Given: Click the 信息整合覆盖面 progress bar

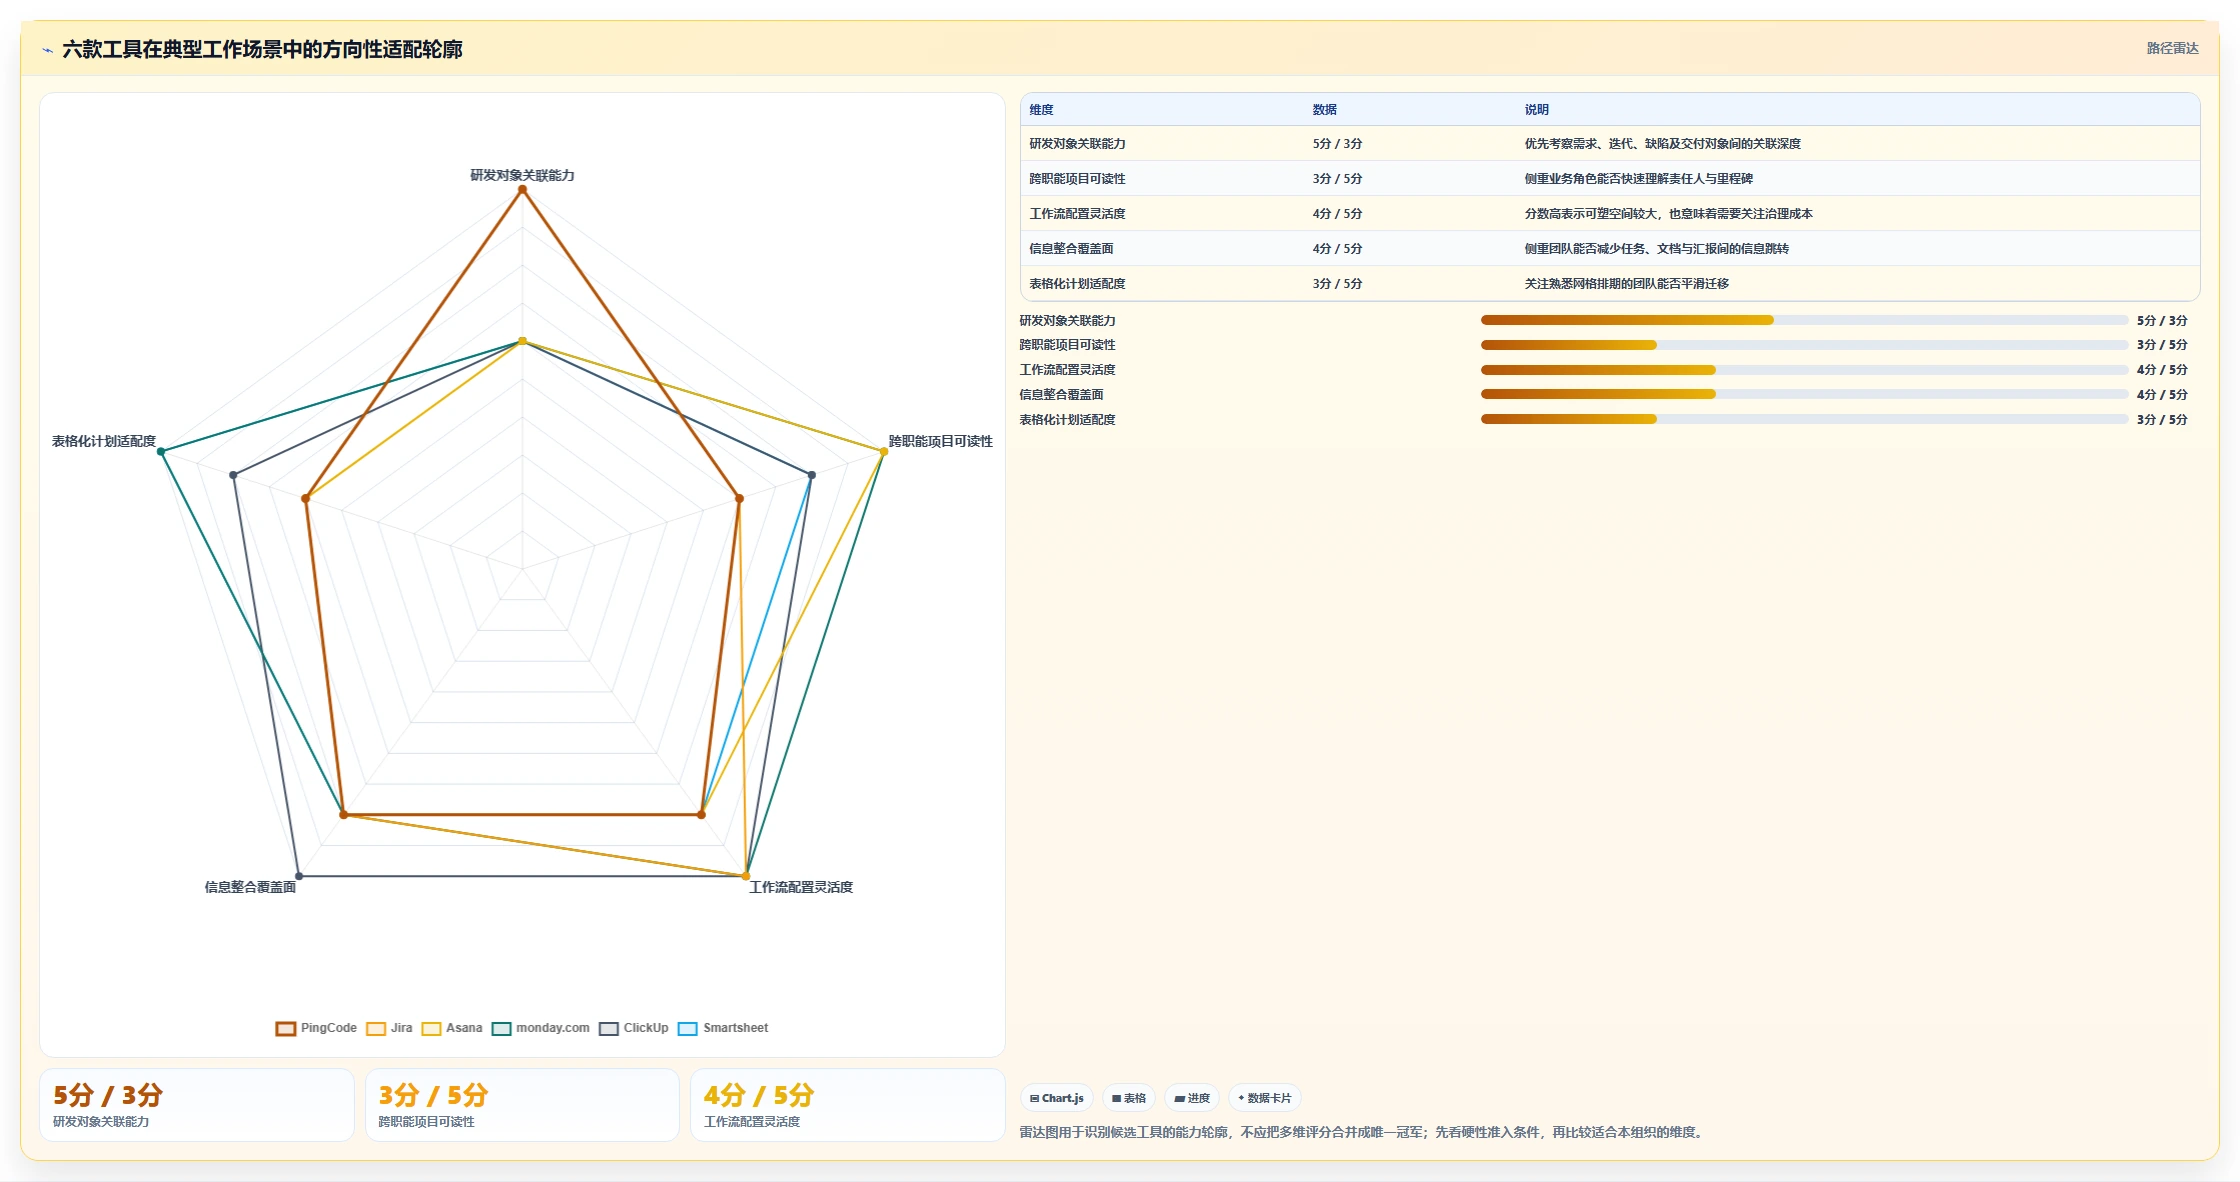Looking at the screenshot, I should [1804, 394].
